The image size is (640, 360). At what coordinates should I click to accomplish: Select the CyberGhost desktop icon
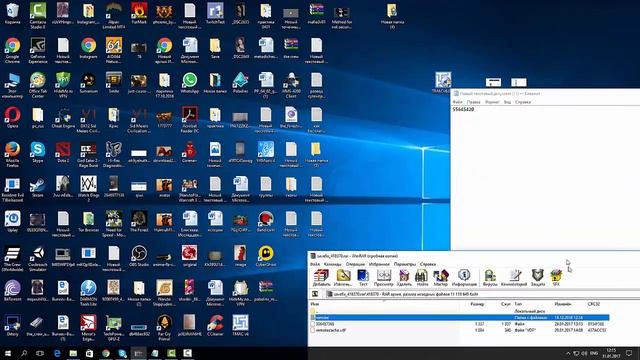click(266, 256)
